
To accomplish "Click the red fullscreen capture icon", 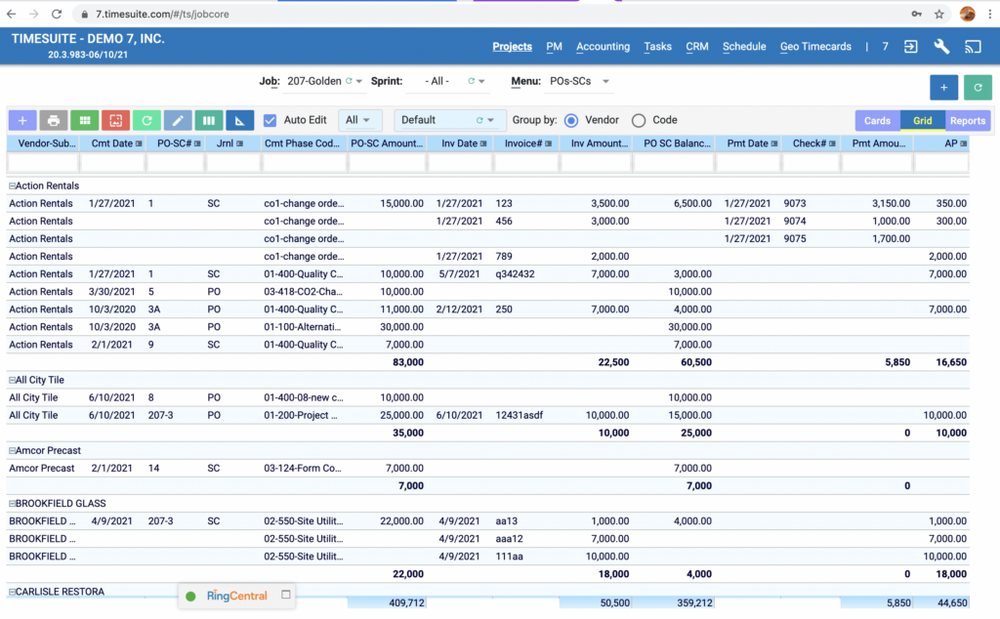I will pyautogui.click(x=116, y=120).
